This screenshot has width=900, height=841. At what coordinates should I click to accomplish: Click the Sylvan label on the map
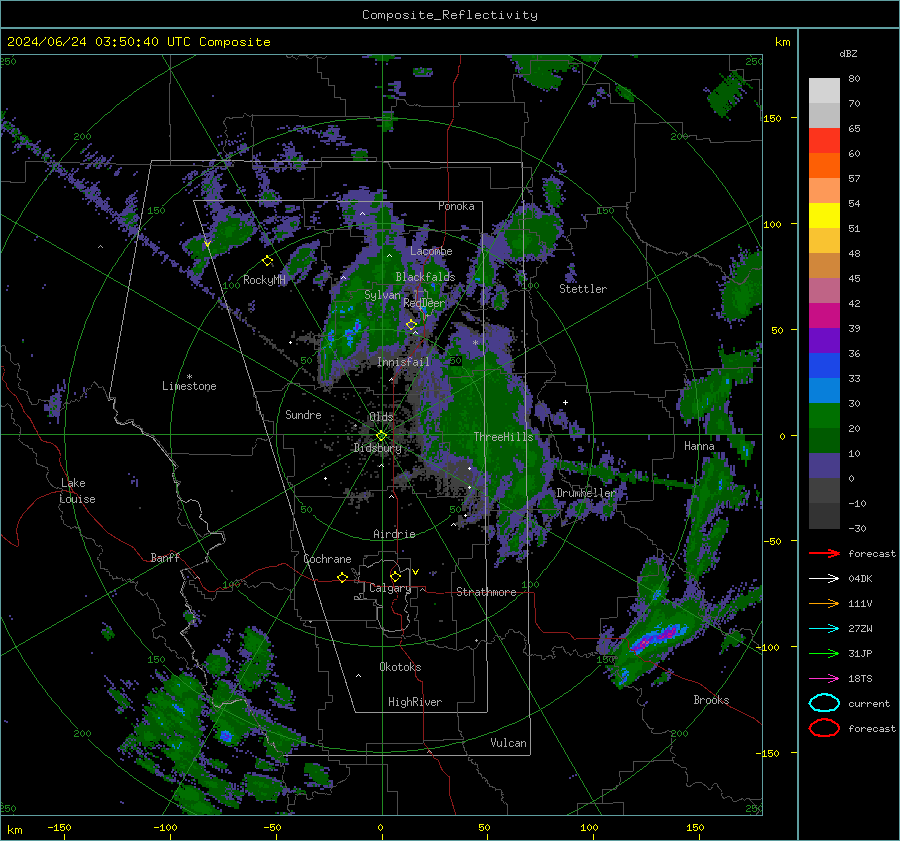point(382,295)
